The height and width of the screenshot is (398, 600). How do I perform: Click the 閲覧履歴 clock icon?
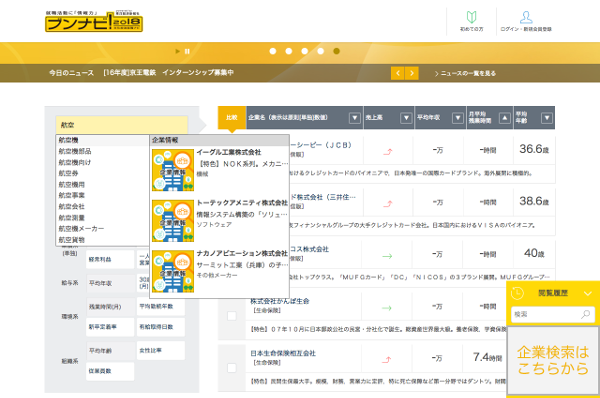pos(517,293)
